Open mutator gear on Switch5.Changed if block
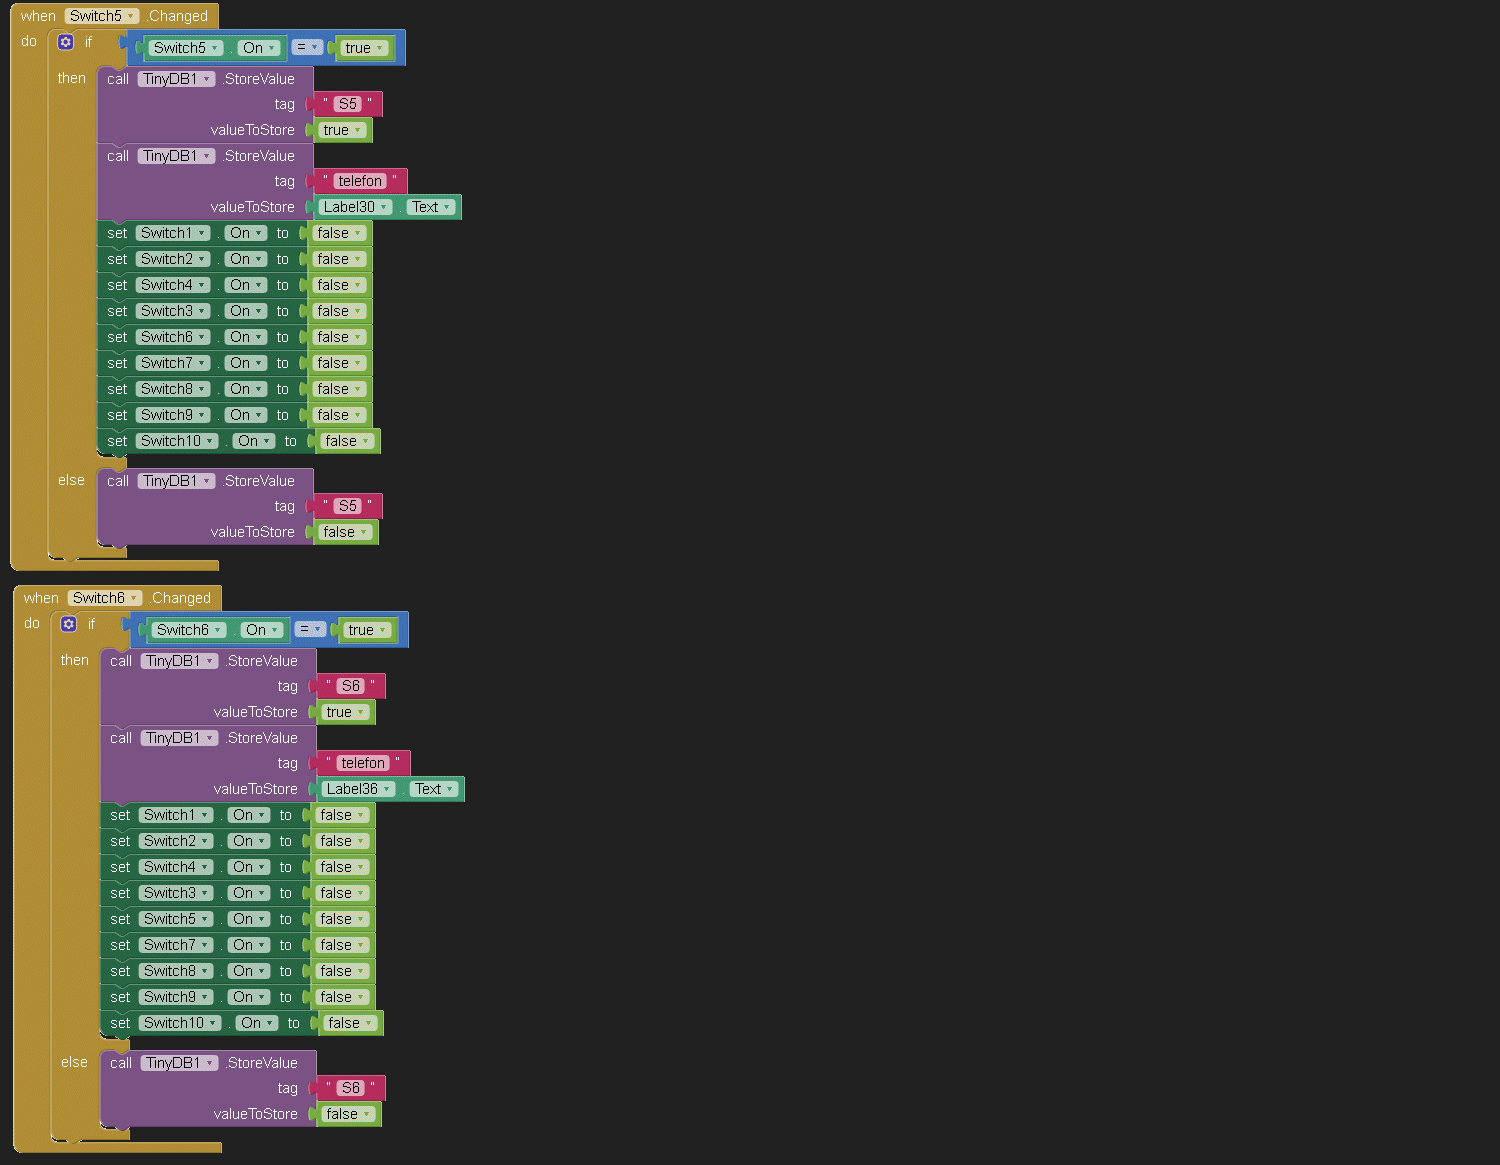The height and width of the screenshot is (1165, 1500). [66, 42]
